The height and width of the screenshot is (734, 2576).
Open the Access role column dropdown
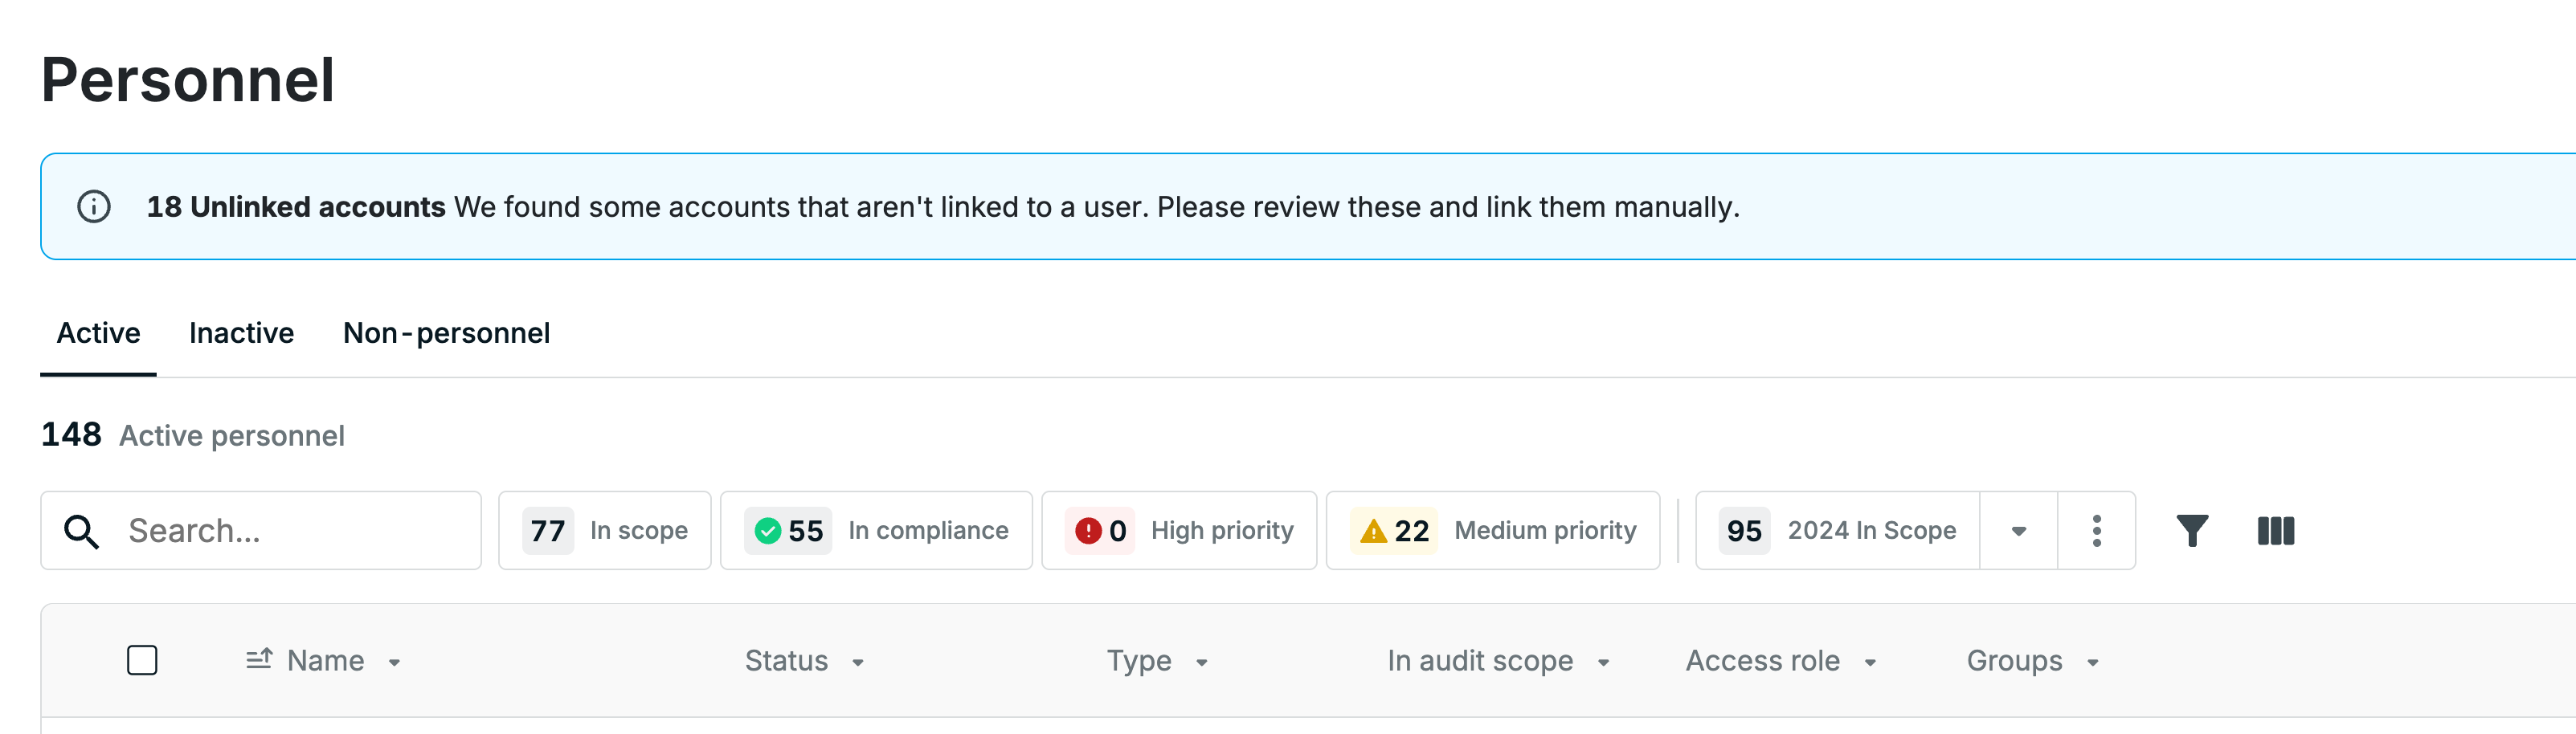(x=1871, y=663)
